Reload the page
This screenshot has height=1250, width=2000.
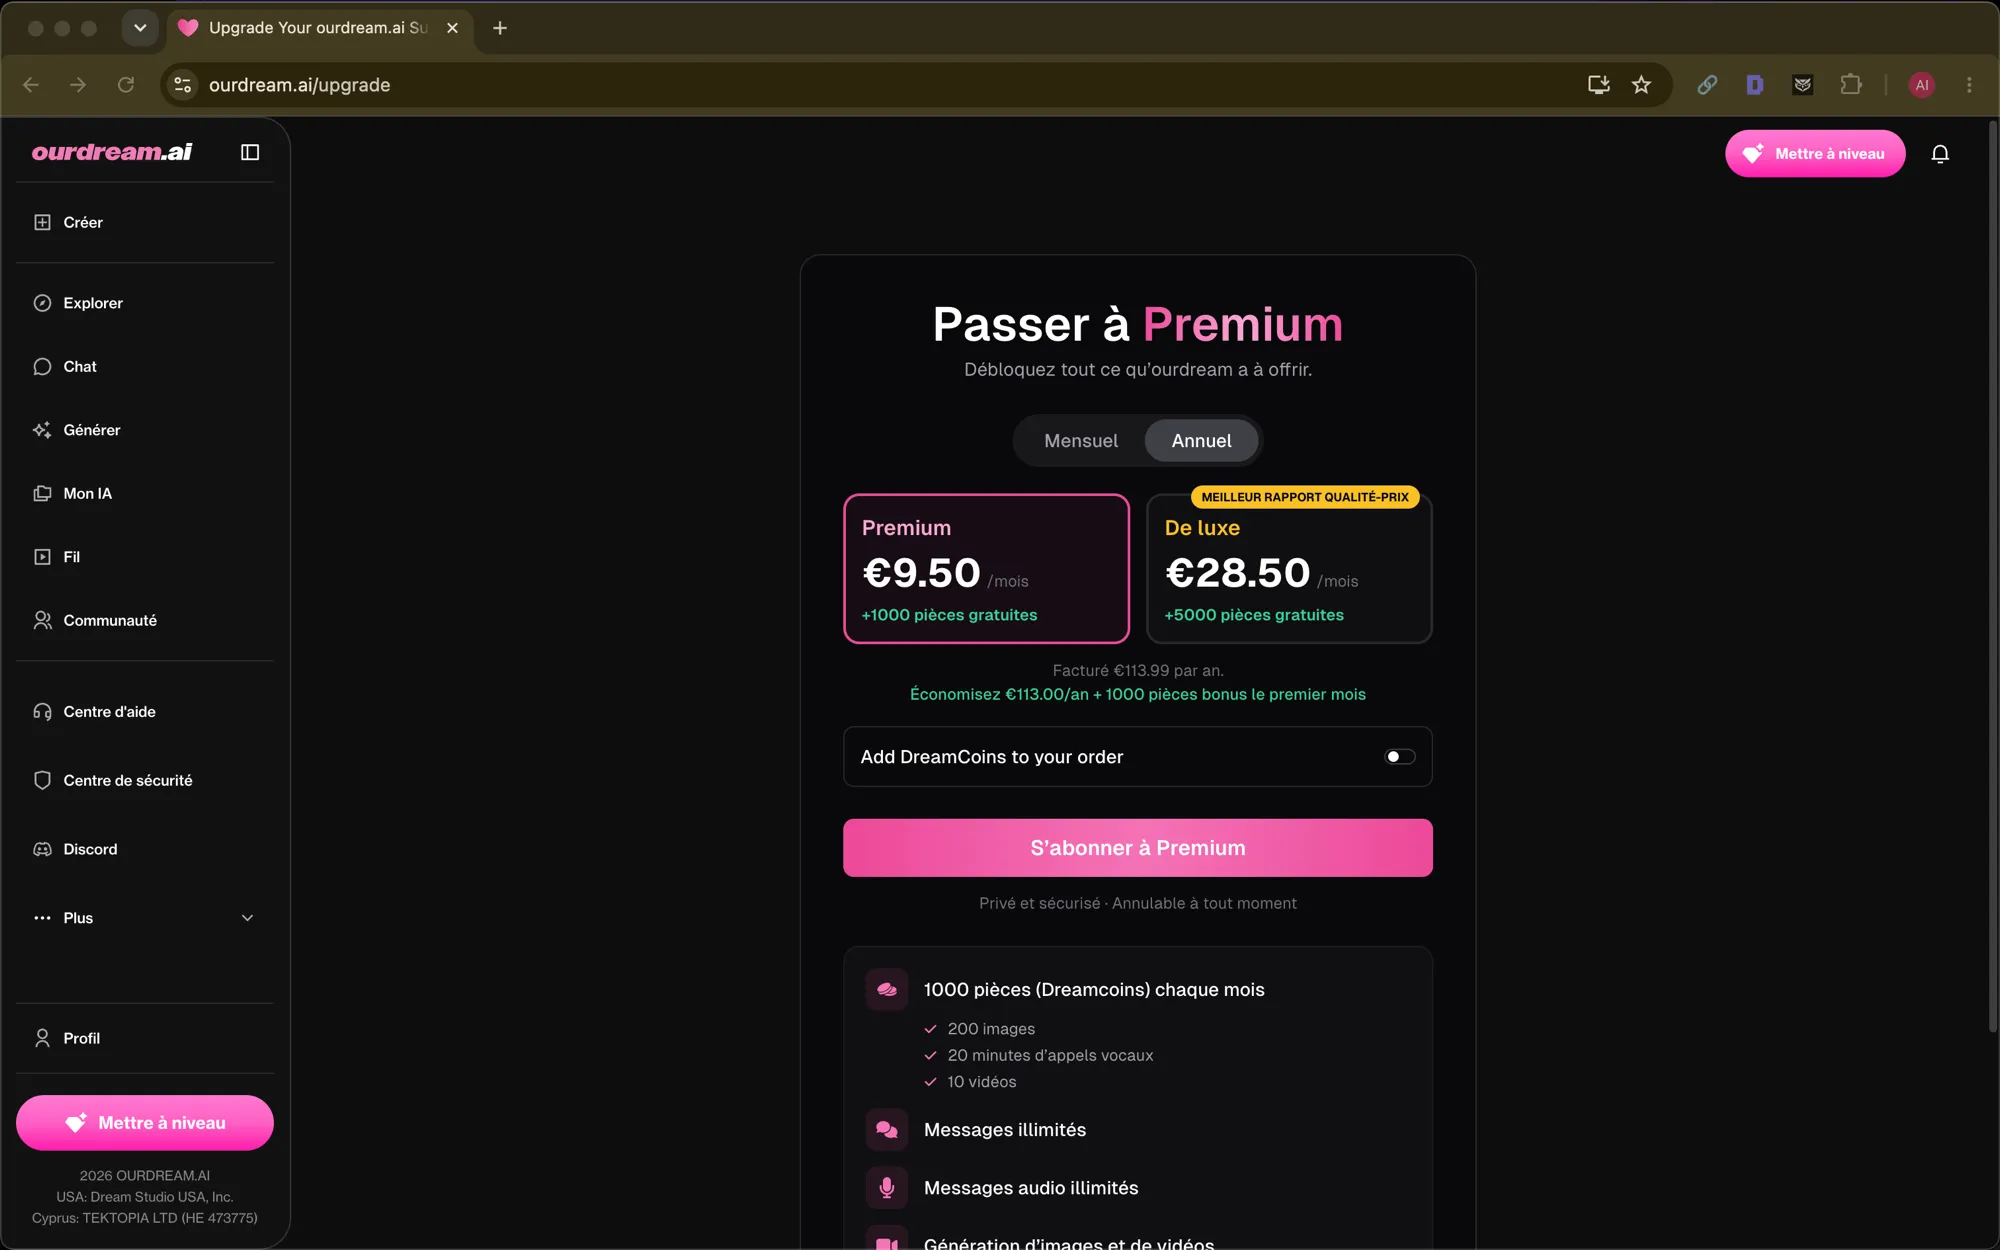126,85
